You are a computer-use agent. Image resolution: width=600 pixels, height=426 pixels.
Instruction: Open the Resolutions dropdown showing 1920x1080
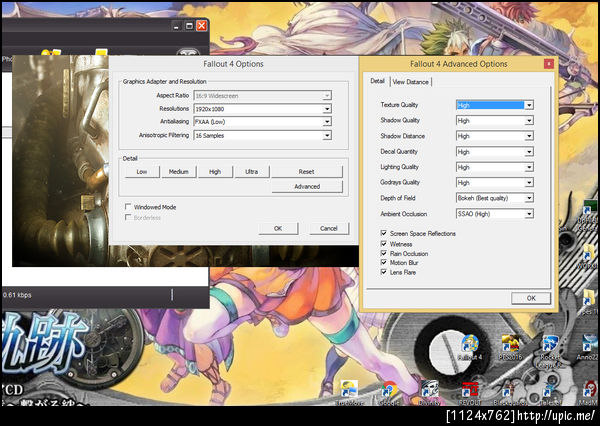pyautogui.click(x=262, y=109)
